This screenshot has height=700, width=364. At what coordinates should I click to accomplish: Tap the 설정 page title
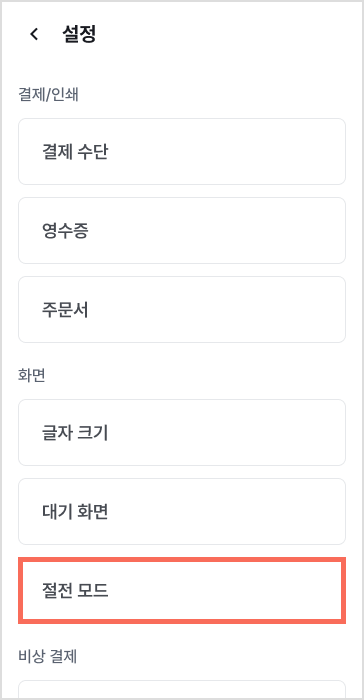tap(79, 34)
